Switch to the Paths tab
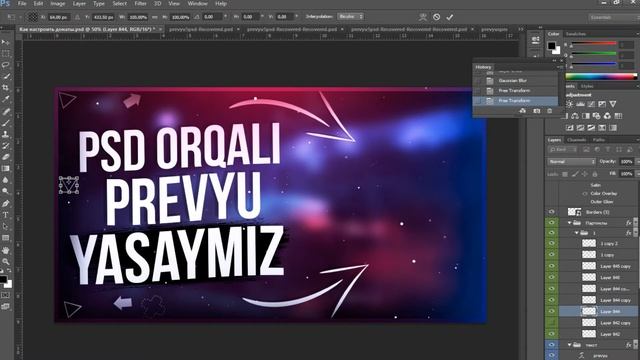Viewport: 640px width, 360px height. (x=599, y=140)
